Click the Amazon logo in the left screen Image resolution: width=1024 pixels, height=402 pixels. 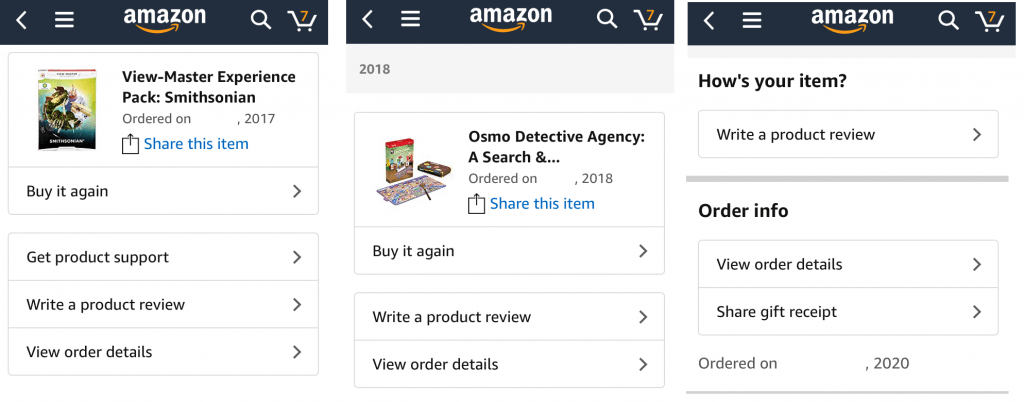164,19
